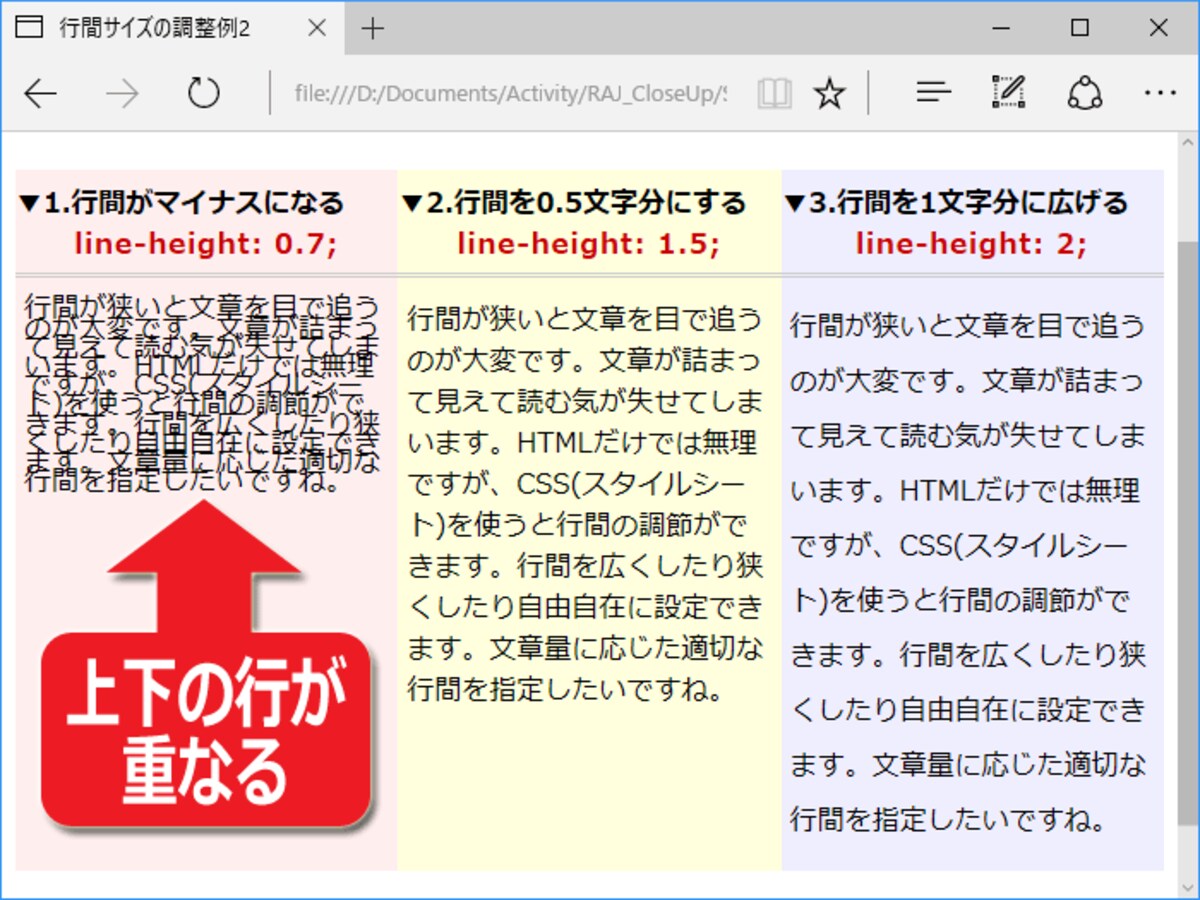The width and height of the screenshot is (1200, 900).
Task: Minimize the browser window
Action: point(1001,28)
